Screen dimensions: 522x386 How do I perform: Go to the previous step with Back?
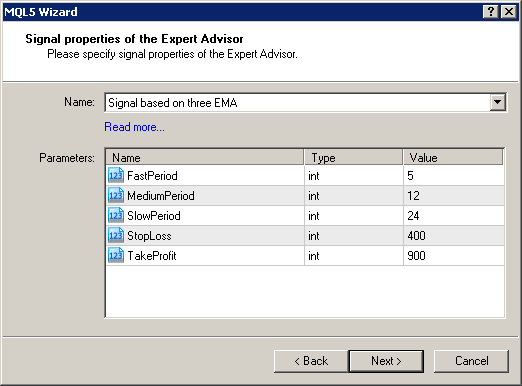tap(311, 361)
